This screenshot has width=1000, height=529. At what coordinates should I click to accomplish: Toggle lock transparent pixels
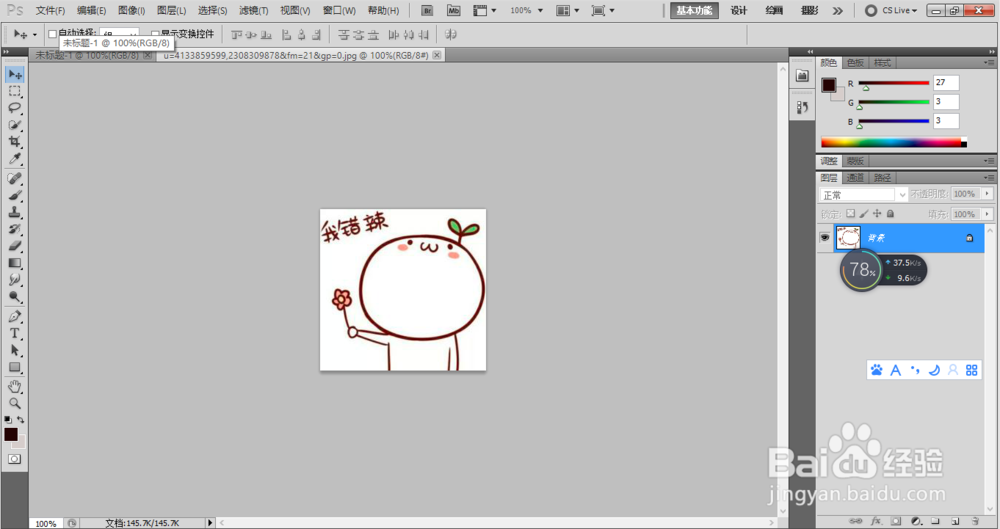click(x=850, y=214)
